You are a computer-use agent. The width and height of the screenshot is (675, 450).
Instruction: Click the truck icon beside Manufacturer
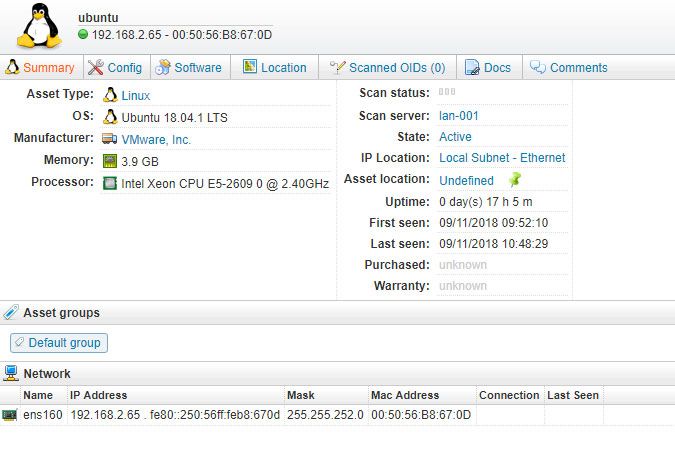coord(110,139)
